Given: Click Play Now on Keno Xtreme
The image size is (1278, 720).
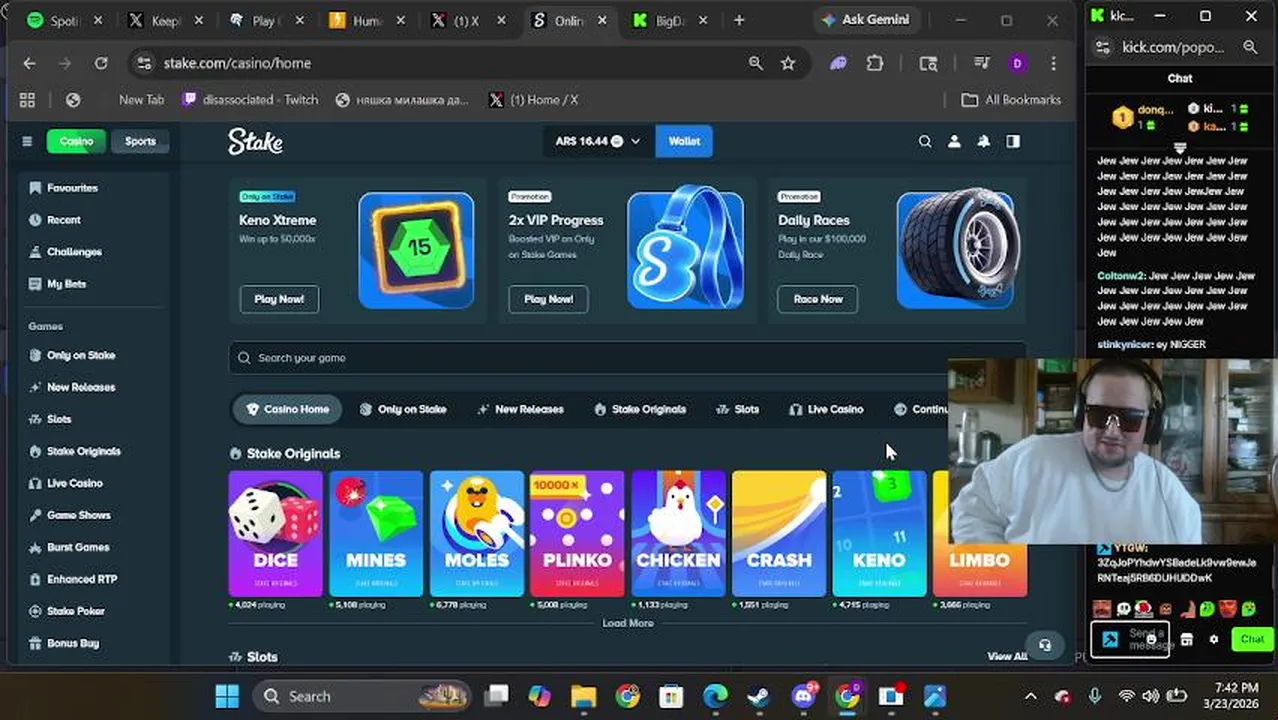Looking at the screenshot, I should (x=279, y=299).
